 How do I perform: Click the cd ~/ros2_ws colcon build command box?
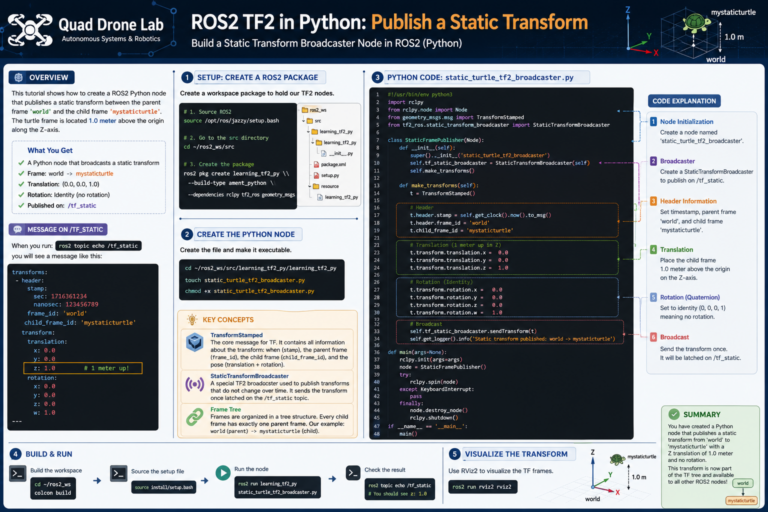tap(53, 488)
